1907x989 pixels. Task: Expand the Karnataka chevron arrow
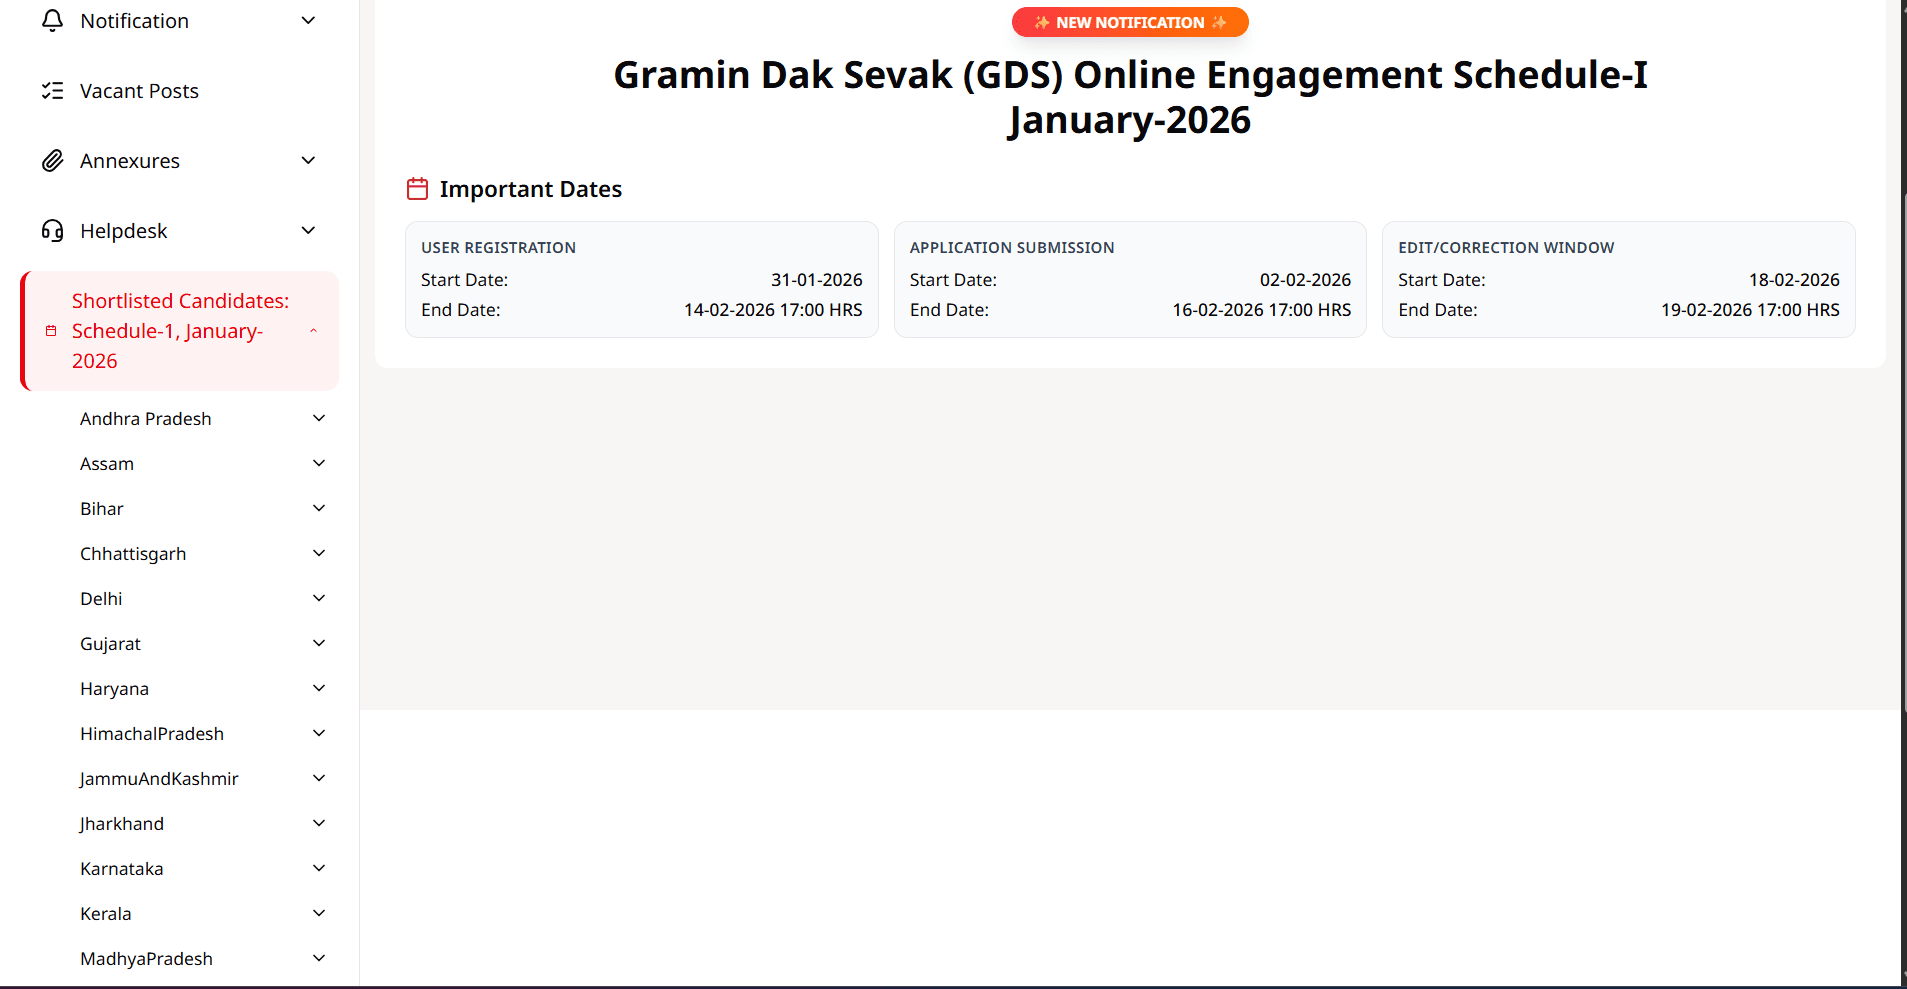[319, 869]
